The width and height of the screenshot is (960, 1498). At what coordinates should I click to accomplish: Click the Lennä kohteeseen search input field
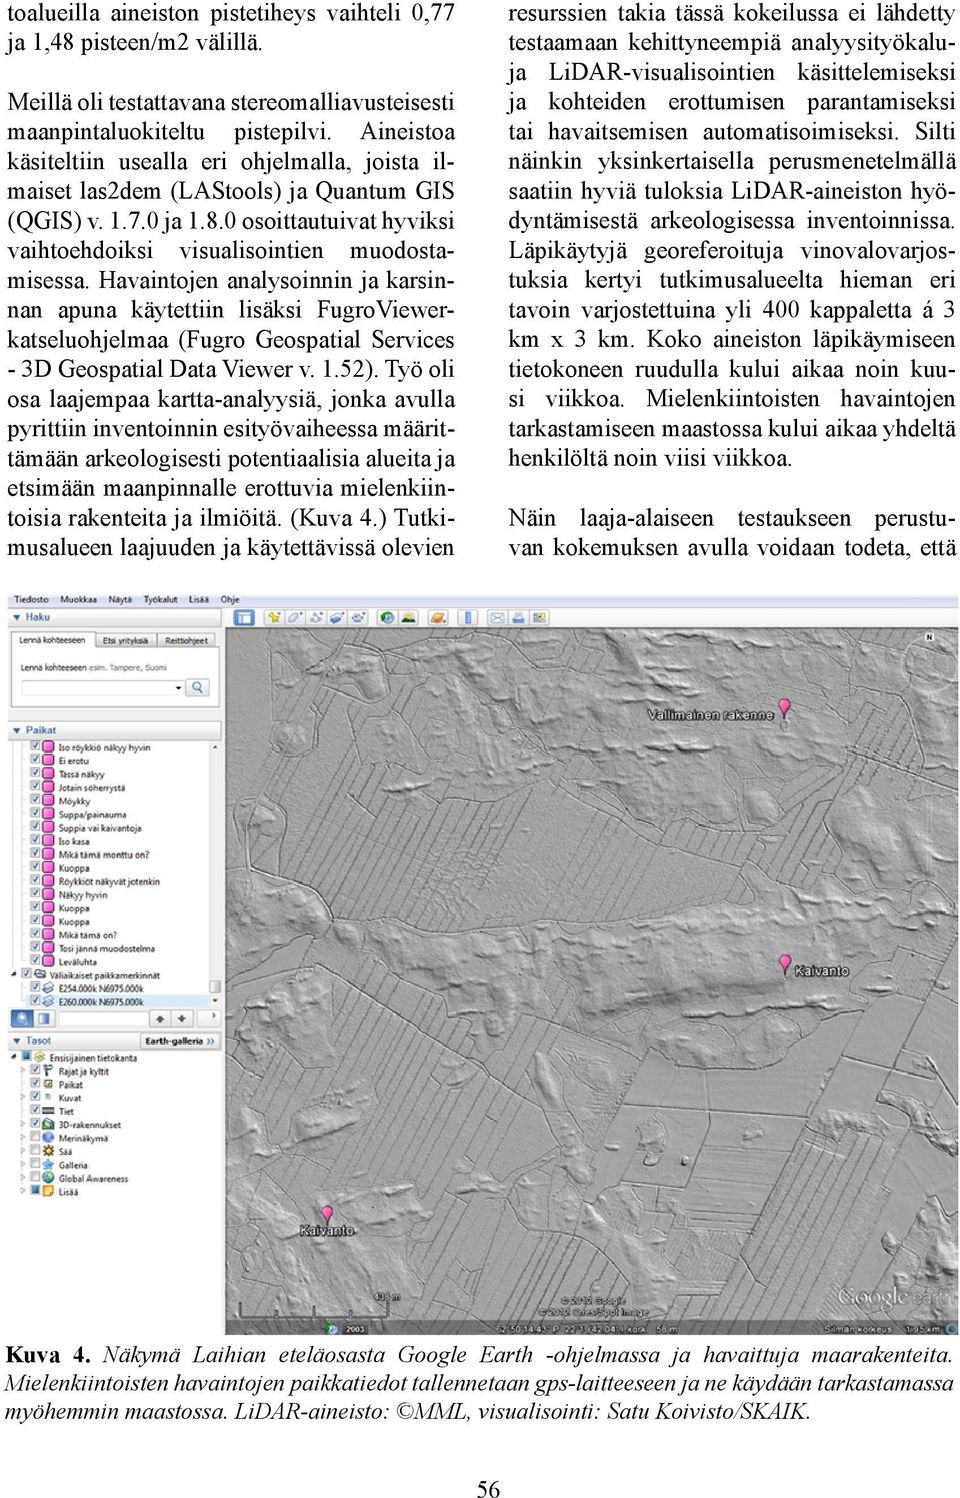pyautogui.click(x=103, y=687)
